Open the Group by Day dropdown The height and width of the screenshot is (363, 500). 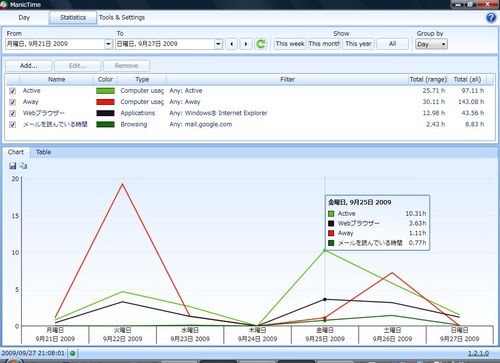coord(431,44)
